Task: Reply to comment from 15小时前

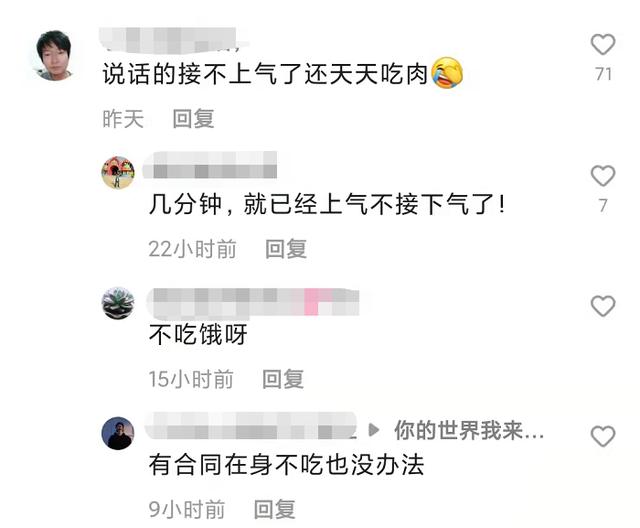Action: [x=283, y=379]
